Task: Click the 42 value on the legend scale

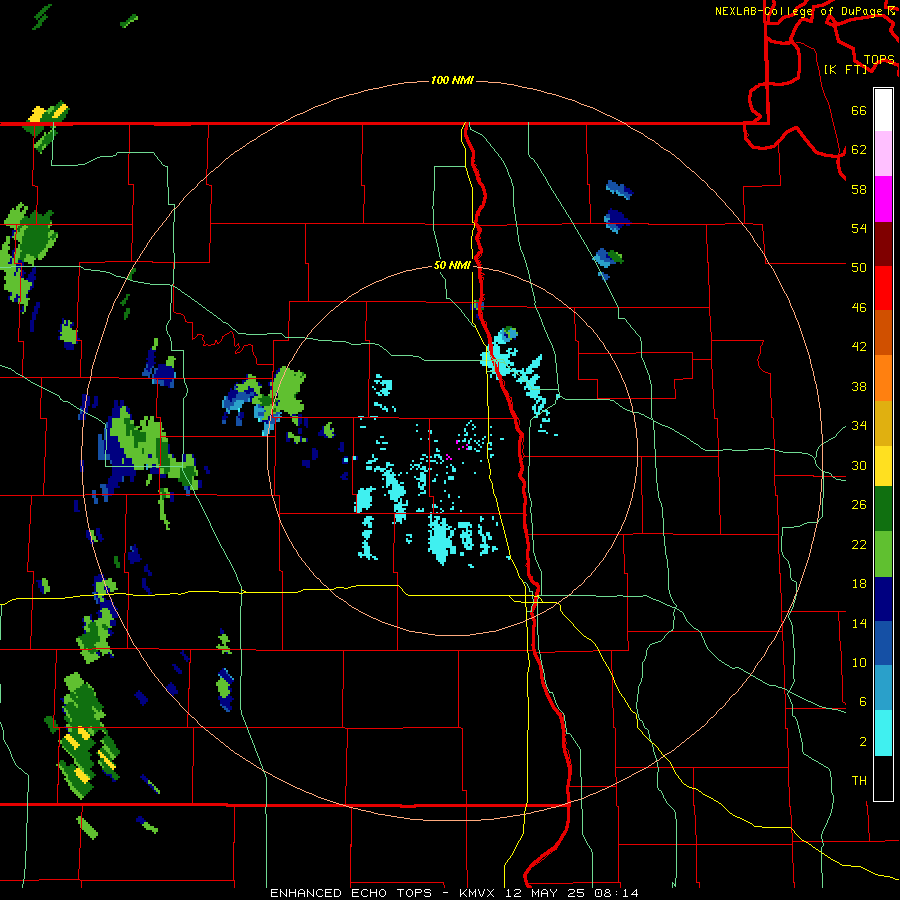Action: pos(859,346)
